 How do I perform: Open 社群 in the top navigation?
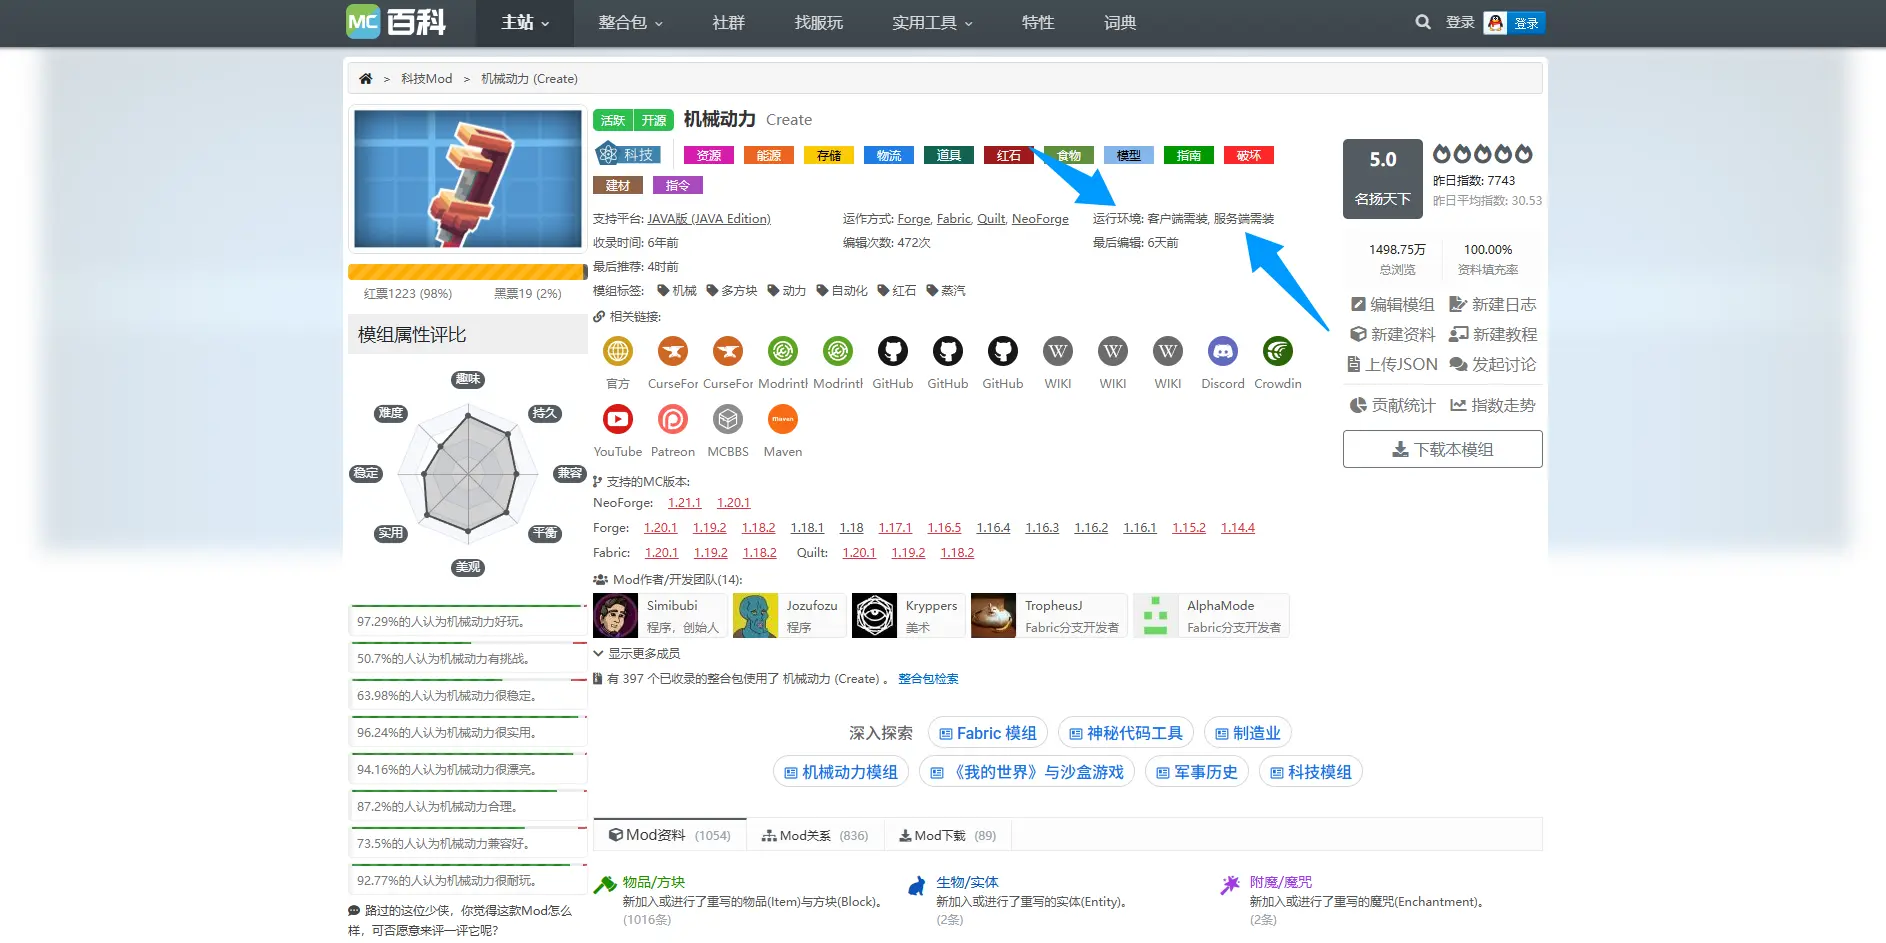tap(728, 23)
